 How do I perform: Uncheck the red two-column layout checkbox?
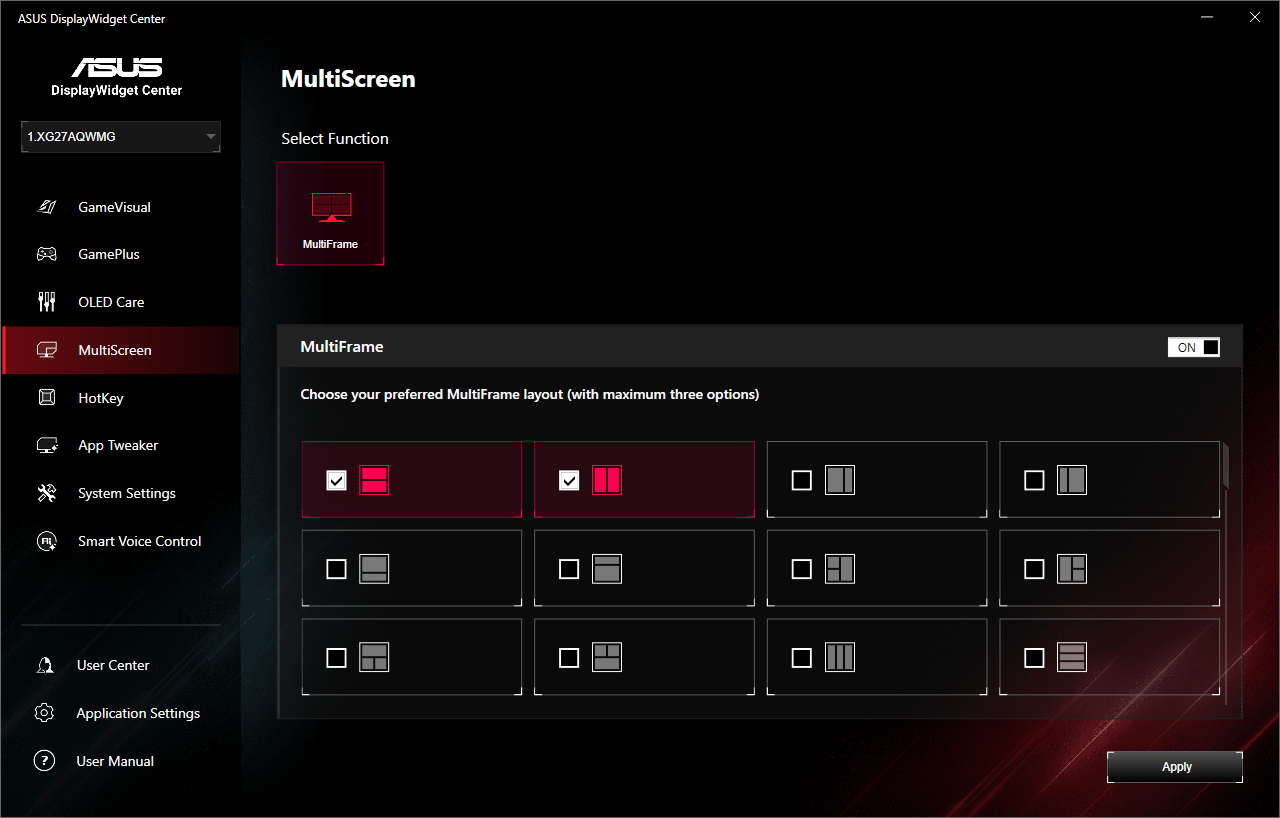(x=569, y=481)
